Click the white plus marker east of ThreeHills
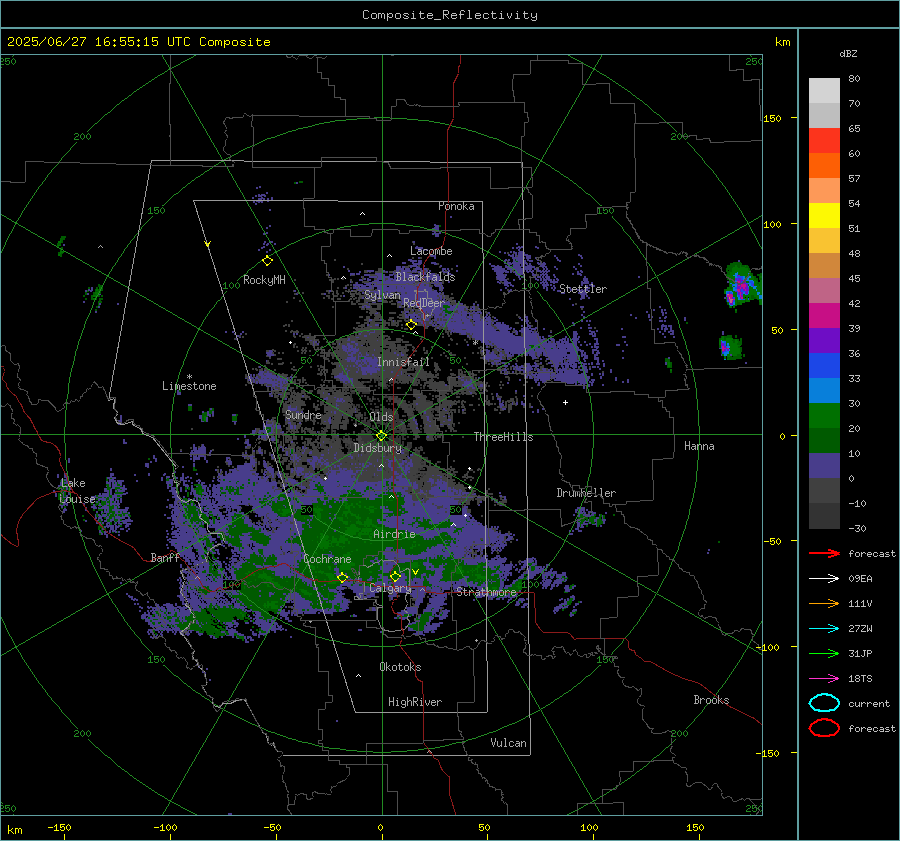The height and width of the screenshot is (841, 900). pyautogui.click(x=565, y=402)
